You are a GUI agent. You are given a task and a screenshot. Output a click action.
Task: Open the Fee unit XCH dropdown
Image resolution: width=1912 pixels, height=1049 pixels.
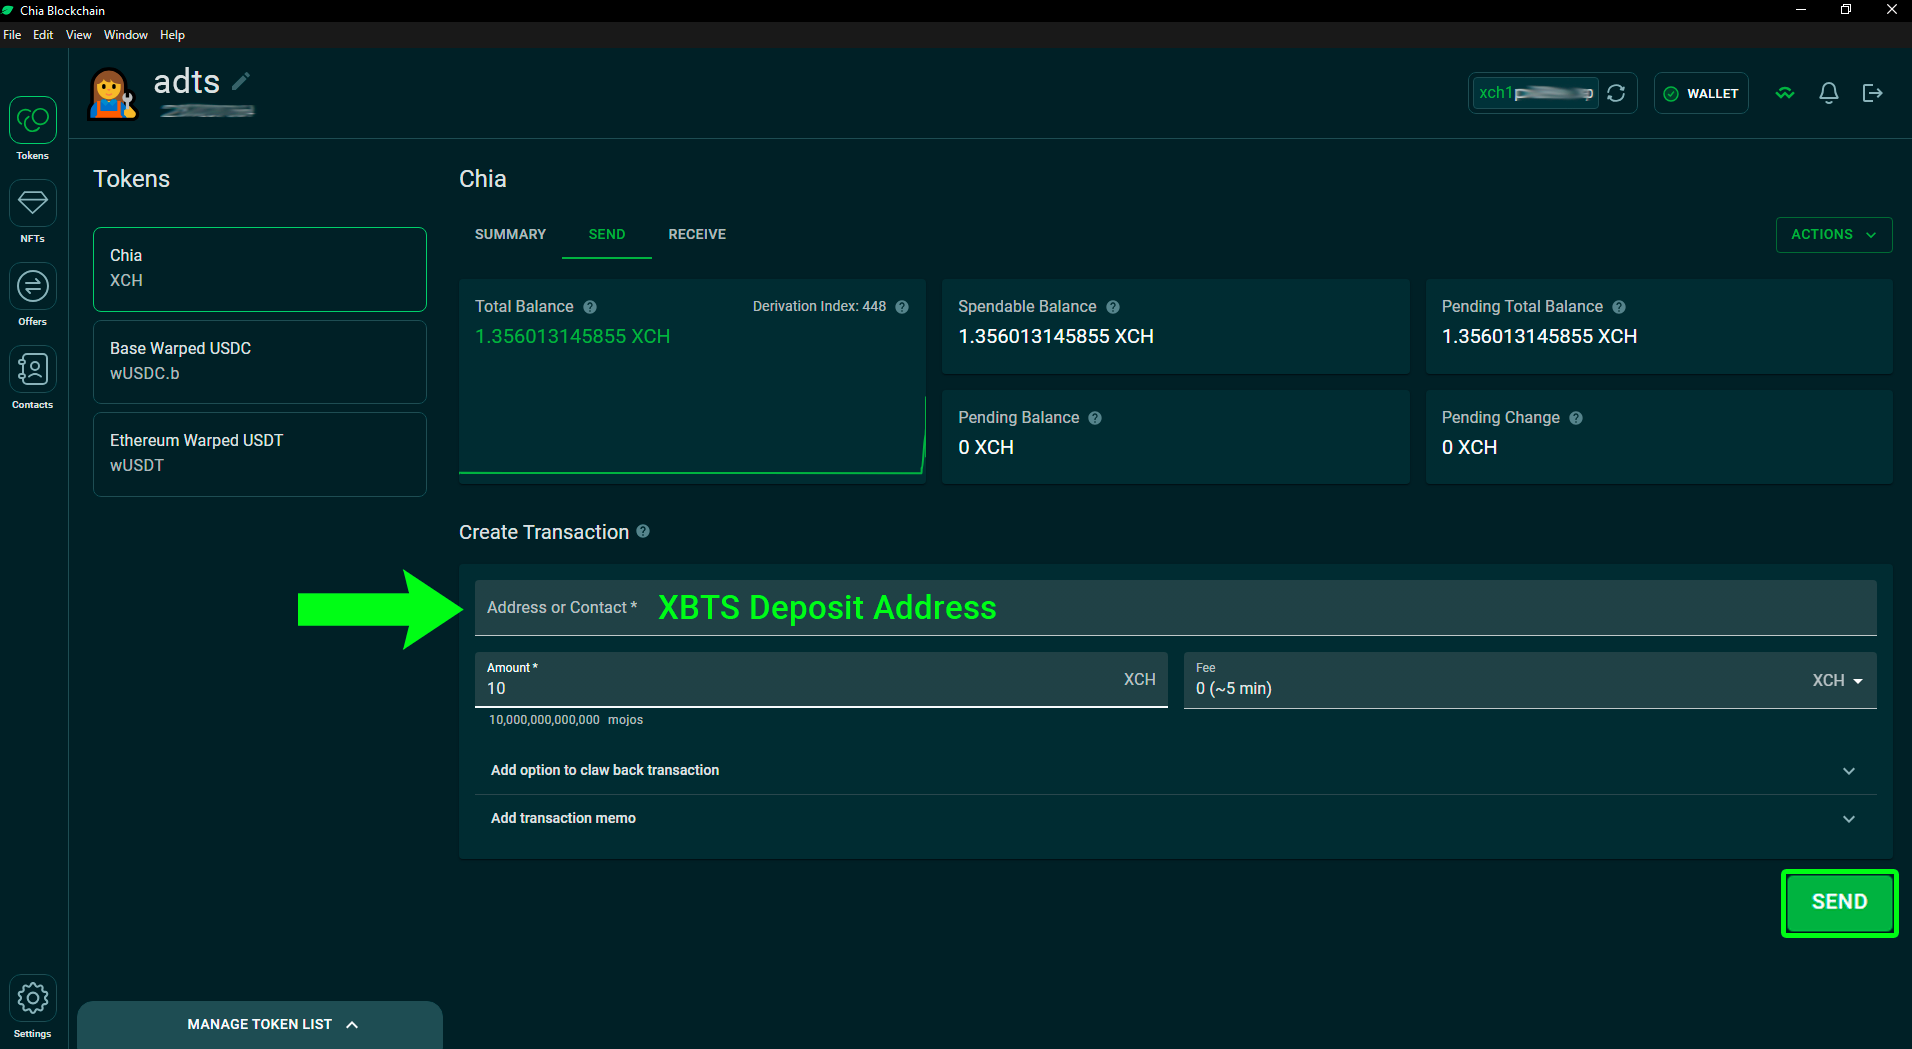(1838, 680)
